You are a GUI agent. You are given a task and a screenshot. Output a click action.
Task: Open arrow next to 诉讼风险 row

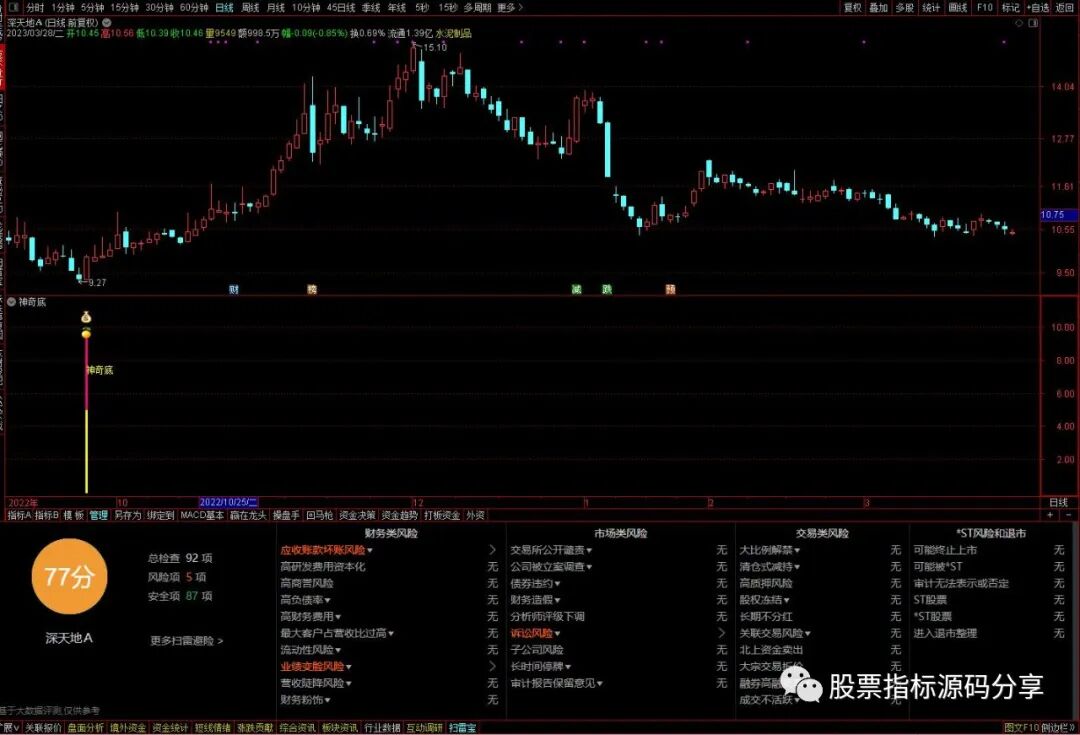click(721, 633)
